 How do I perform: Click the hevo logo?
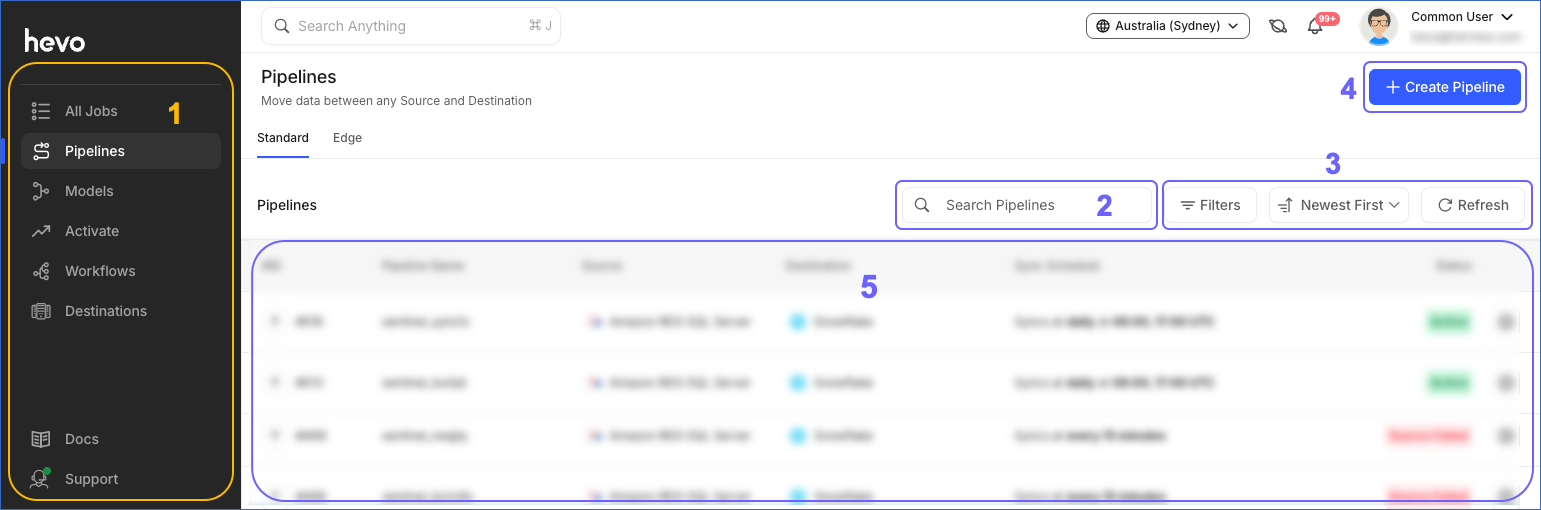point(55,41)
